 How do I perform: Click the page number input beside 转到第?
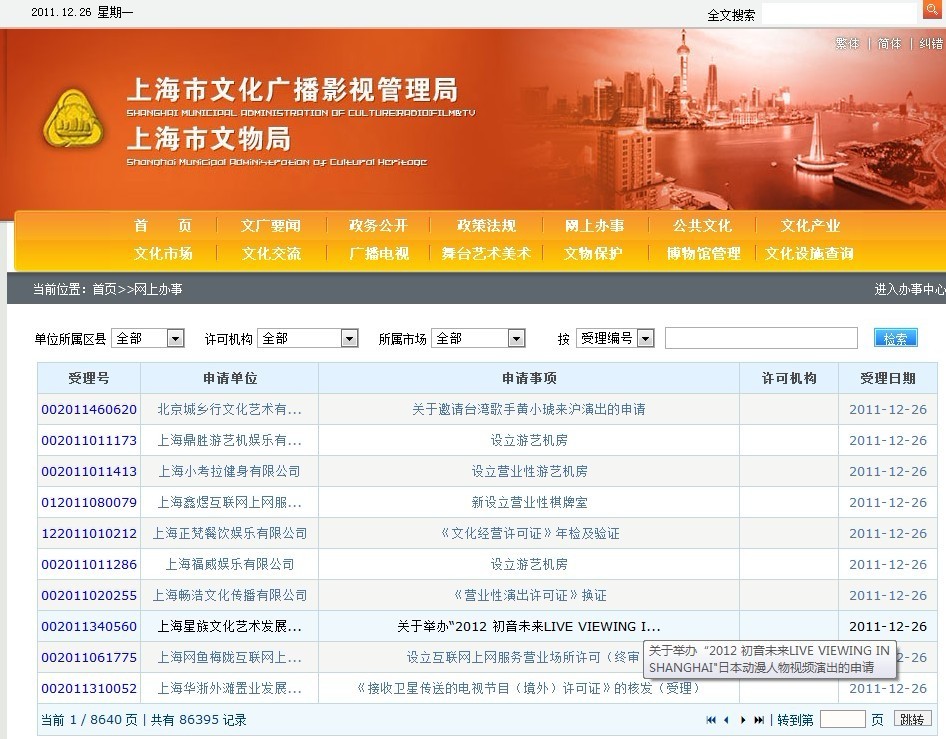click(843, 718)
